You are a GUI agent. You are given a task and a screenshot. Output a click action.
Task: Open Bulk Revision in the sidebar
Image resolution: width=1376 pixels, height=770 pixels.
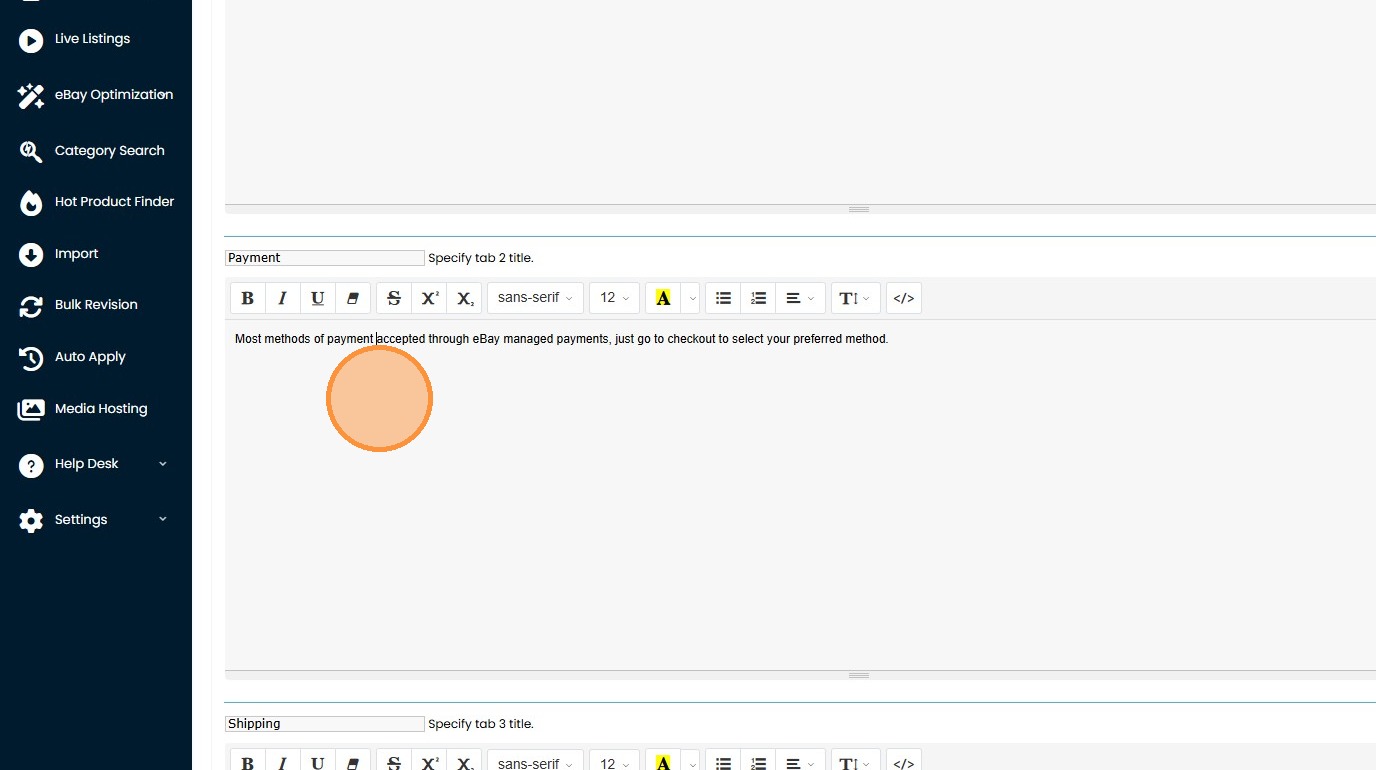tap(96, 305)
